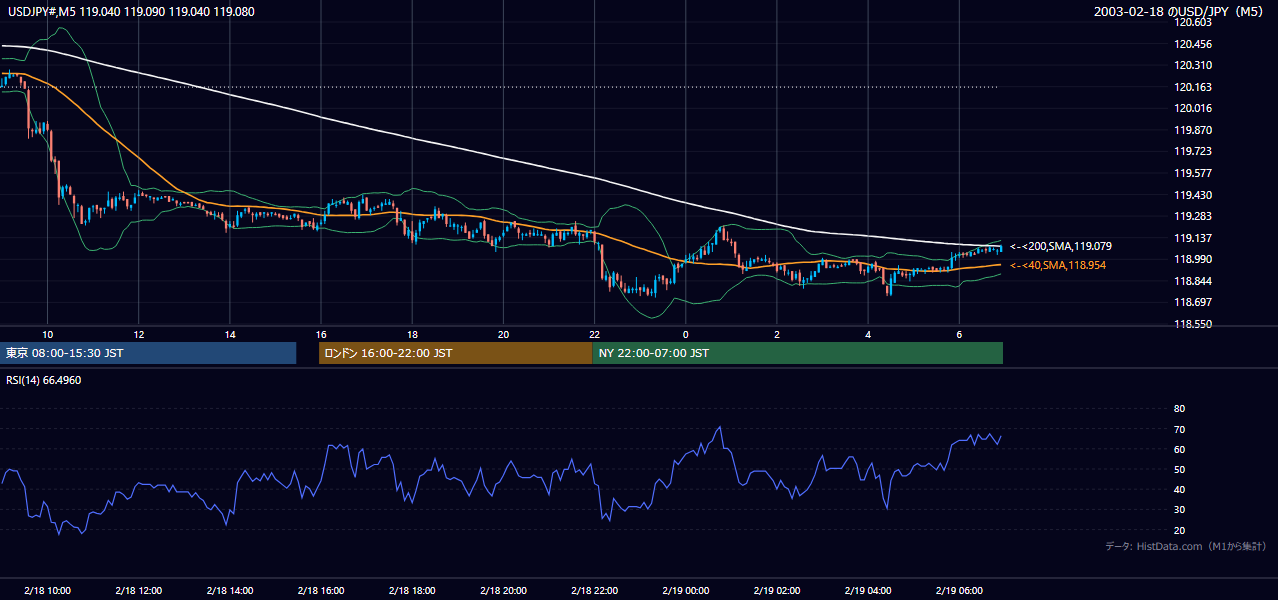This screenshot has width=1278, height=600.
Task: Click the HistData.com data source note
Action: [x=1186, y=546]
